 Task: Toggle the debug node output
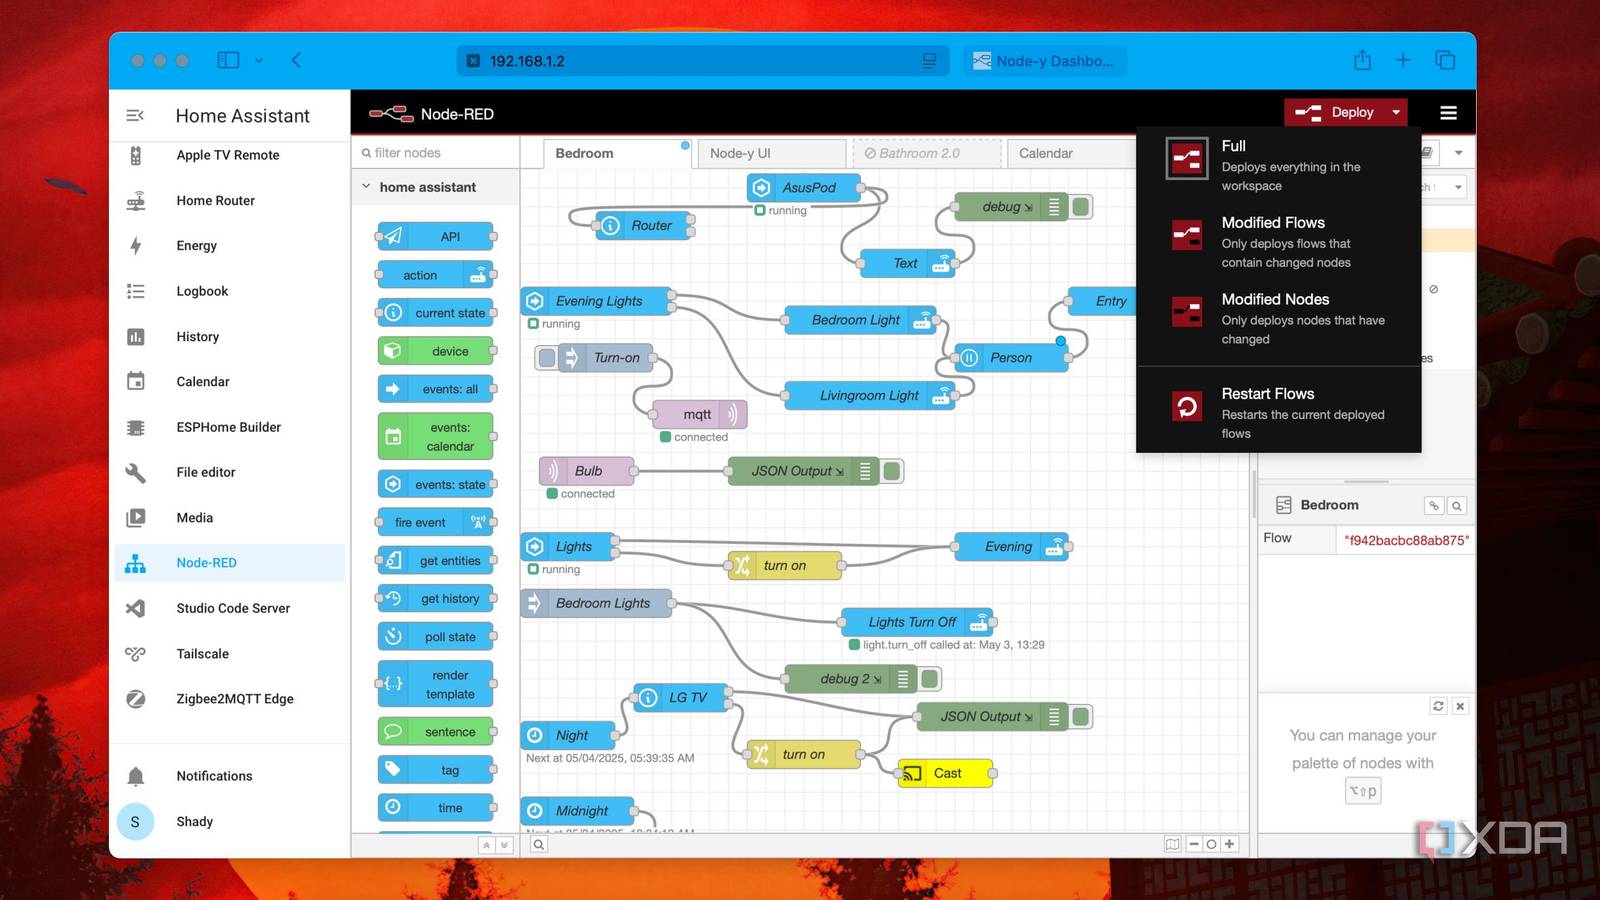click(x=1078, y=207)
